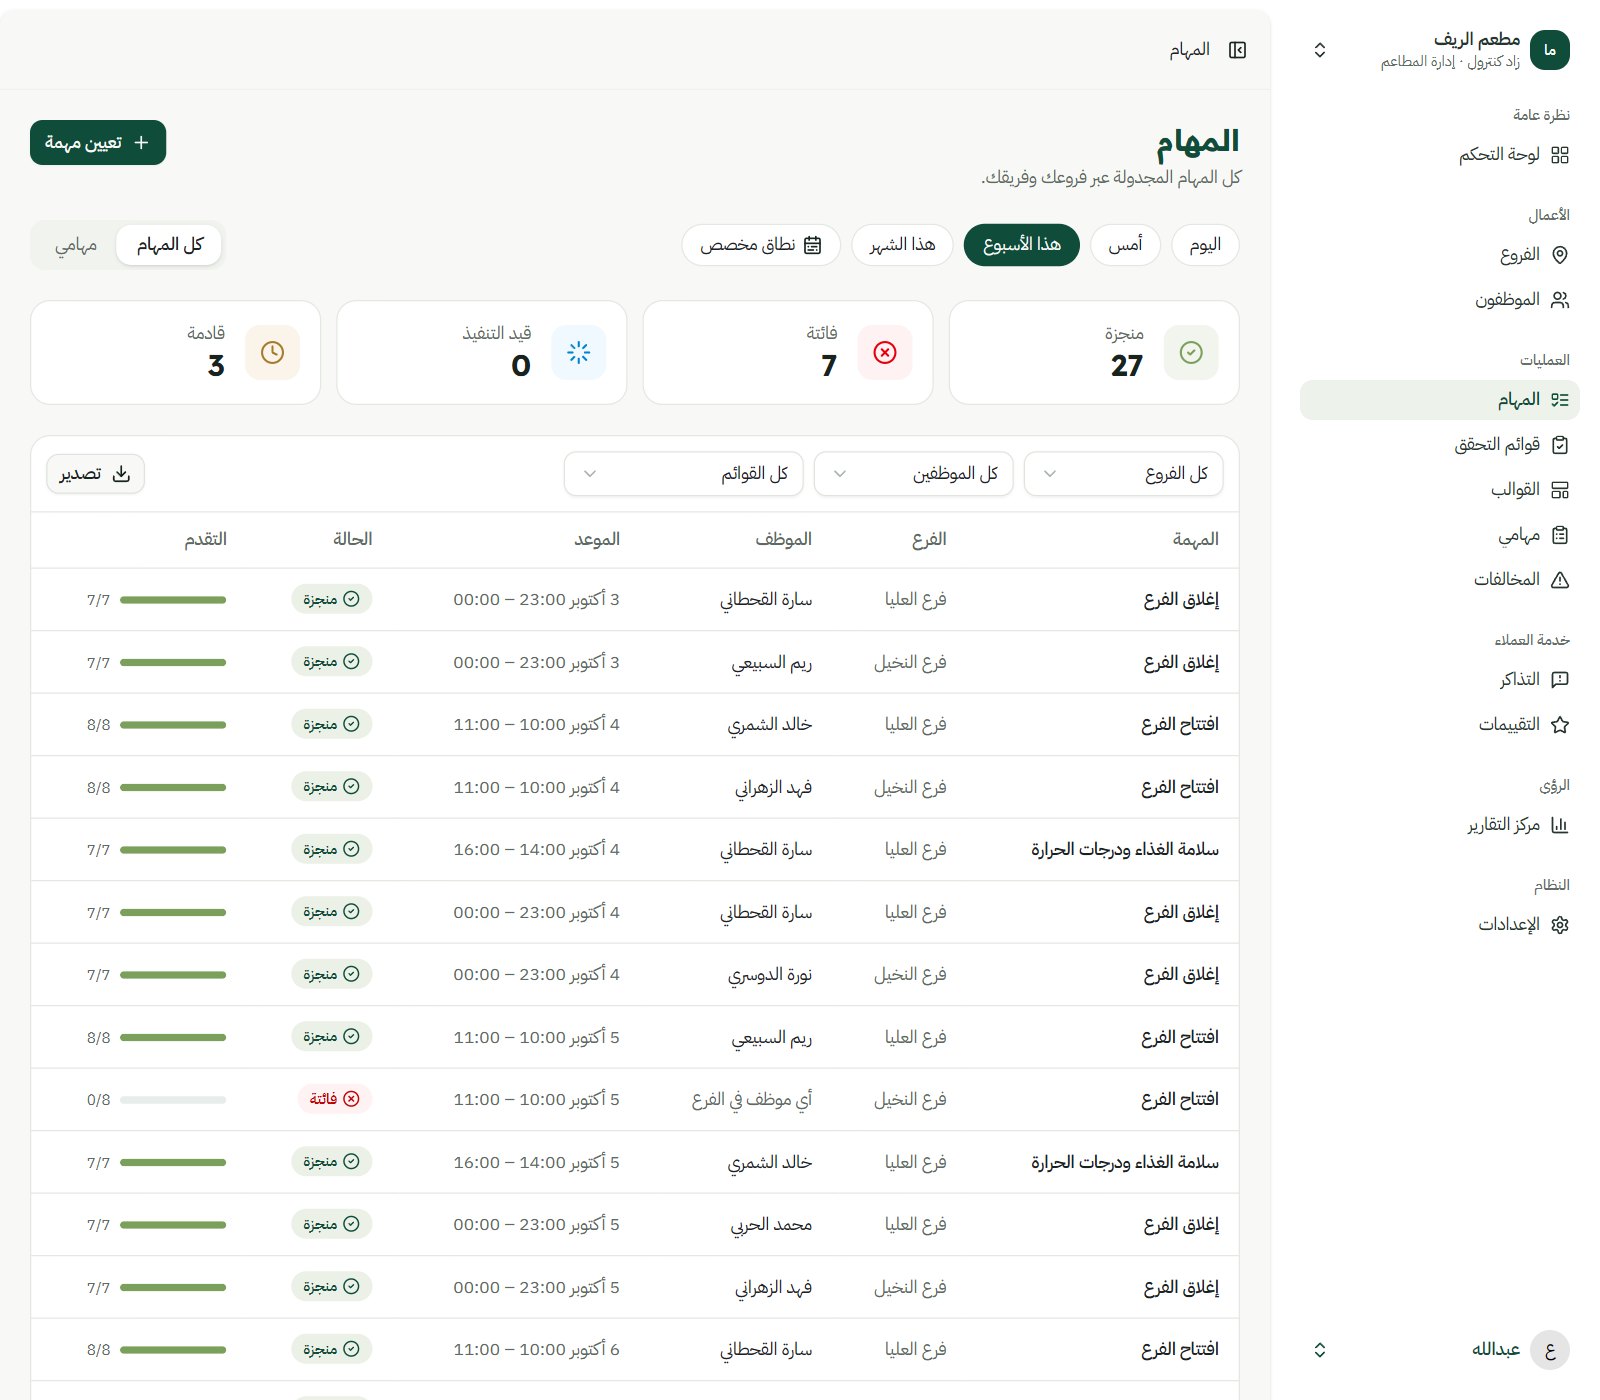Viewport: 1600px width, 1400px height.
Task: Click the منجزة 27 summary card
Action: [1094, 353]
